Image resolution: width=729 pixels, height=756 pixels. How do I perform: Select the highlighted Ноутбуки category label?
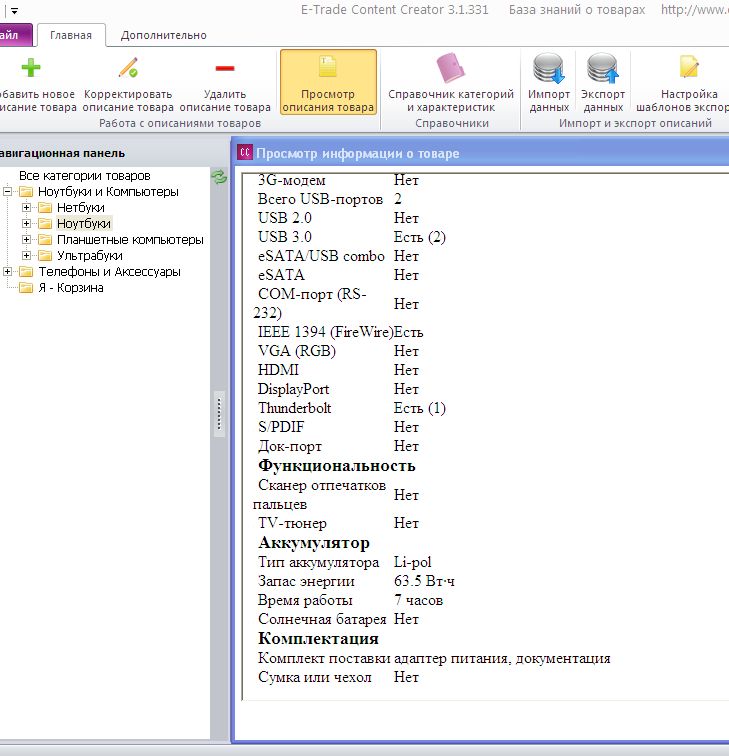pos(84,224)
